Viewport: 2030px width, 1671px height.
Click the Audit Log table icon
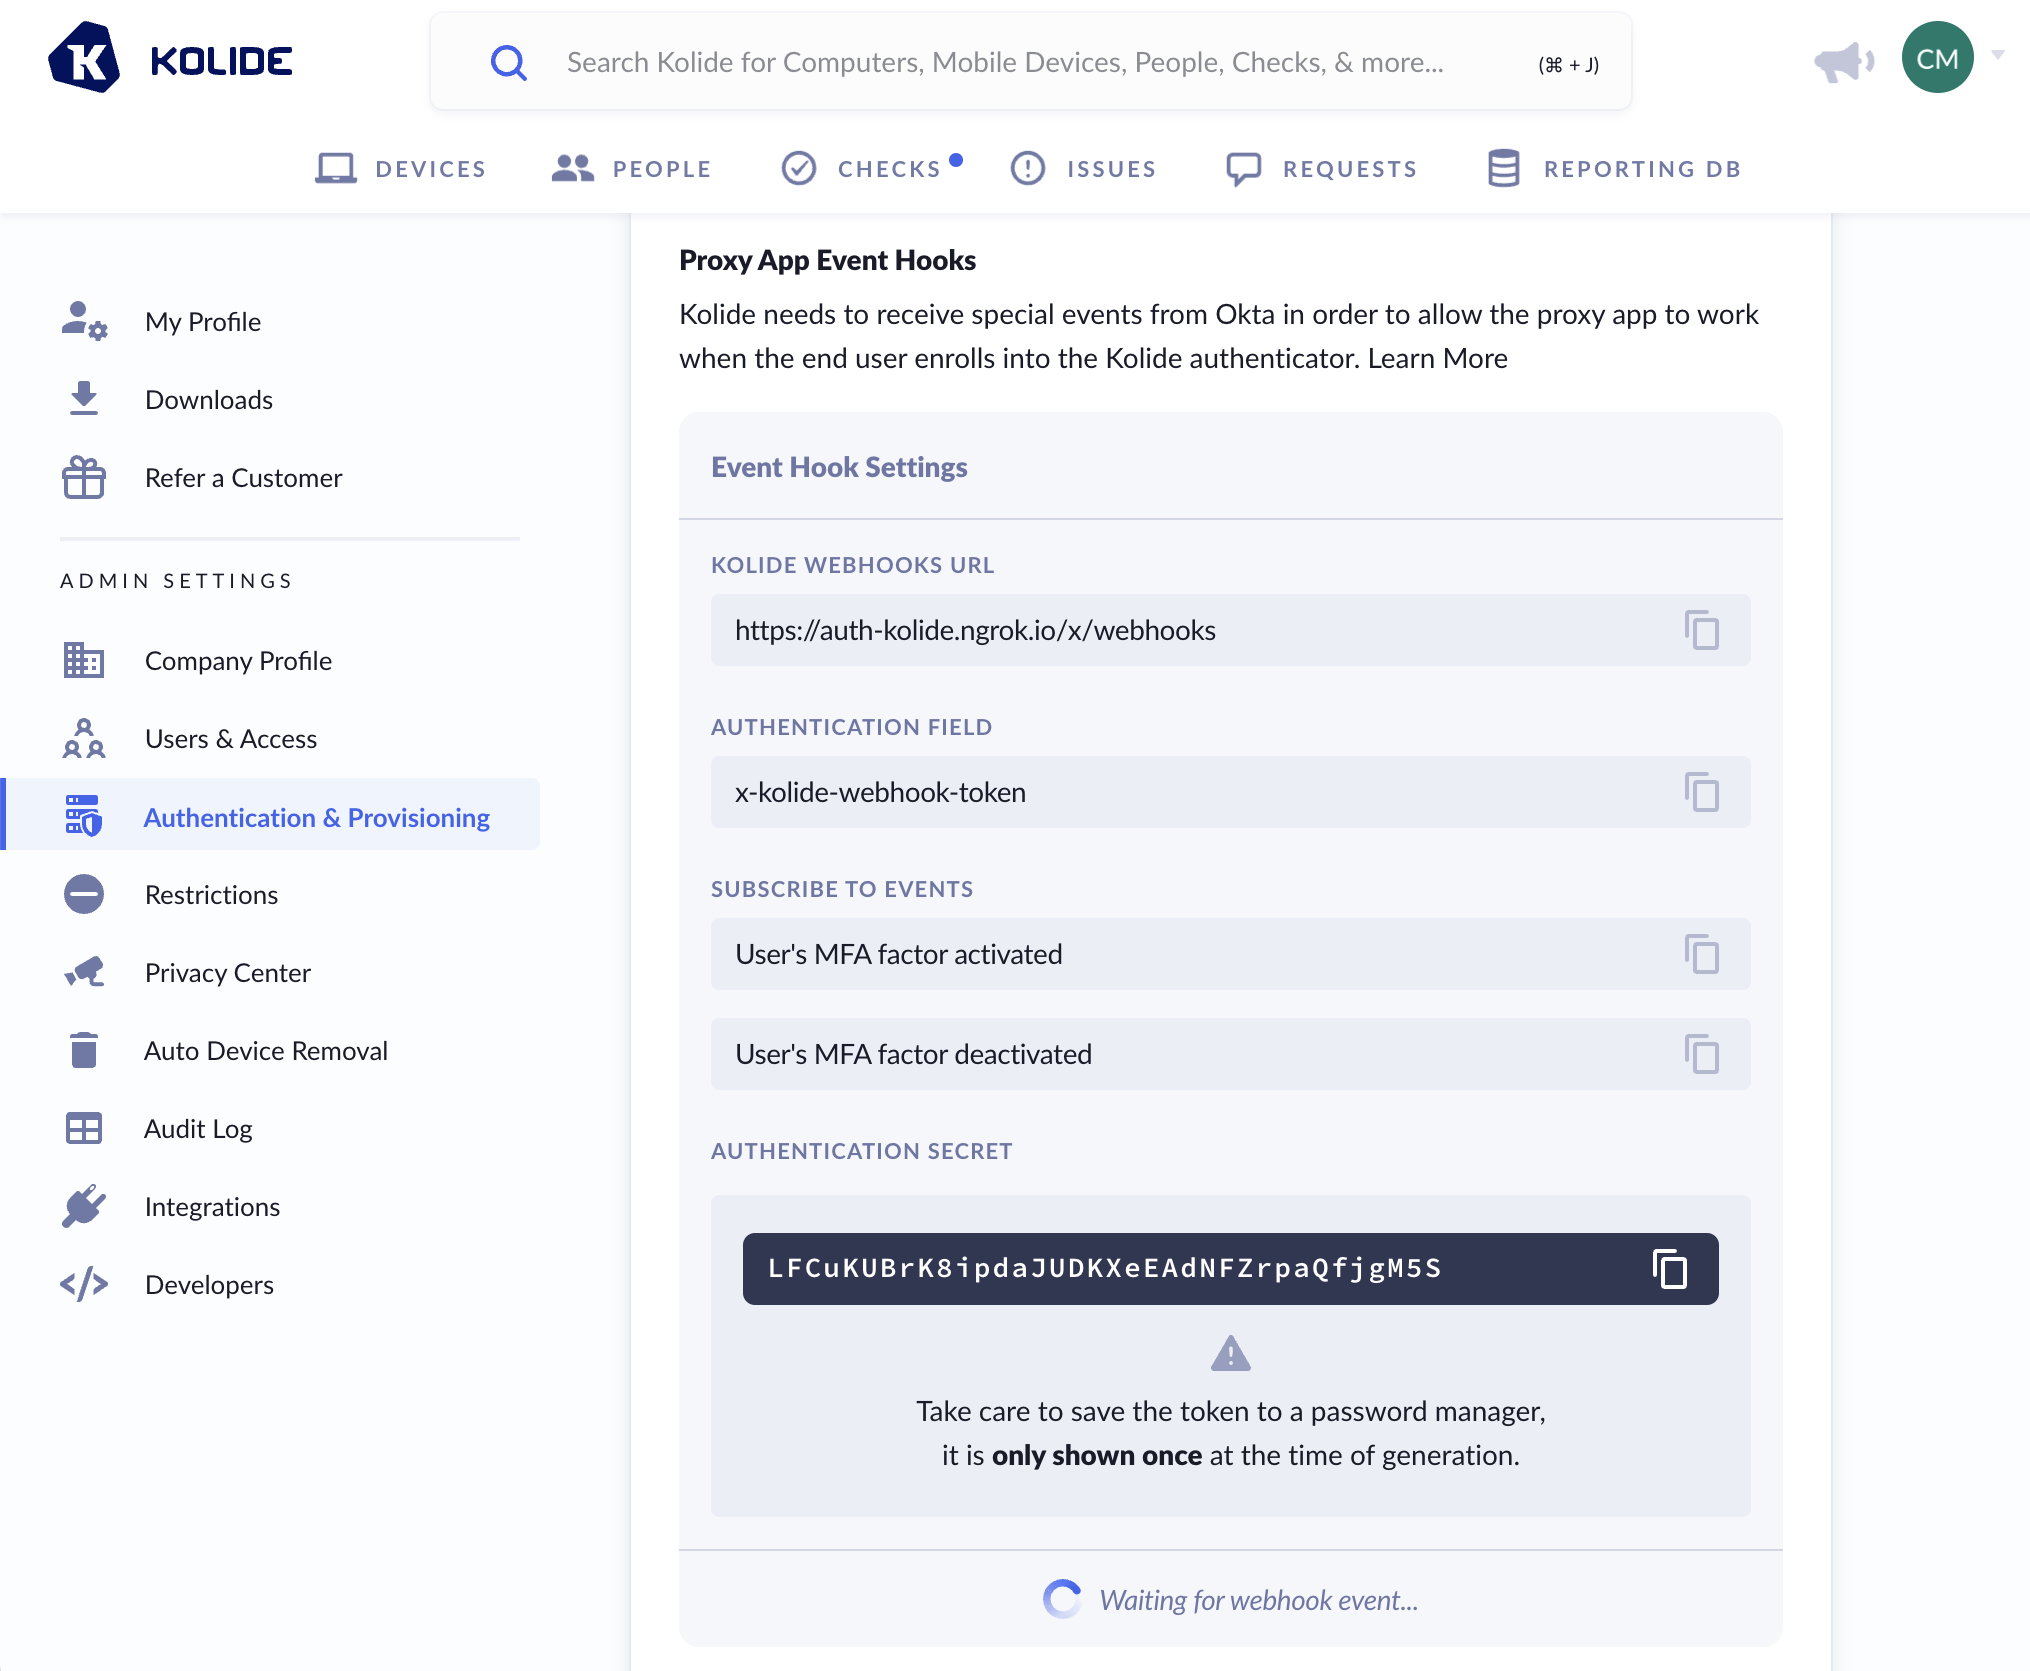(84, 1128)
